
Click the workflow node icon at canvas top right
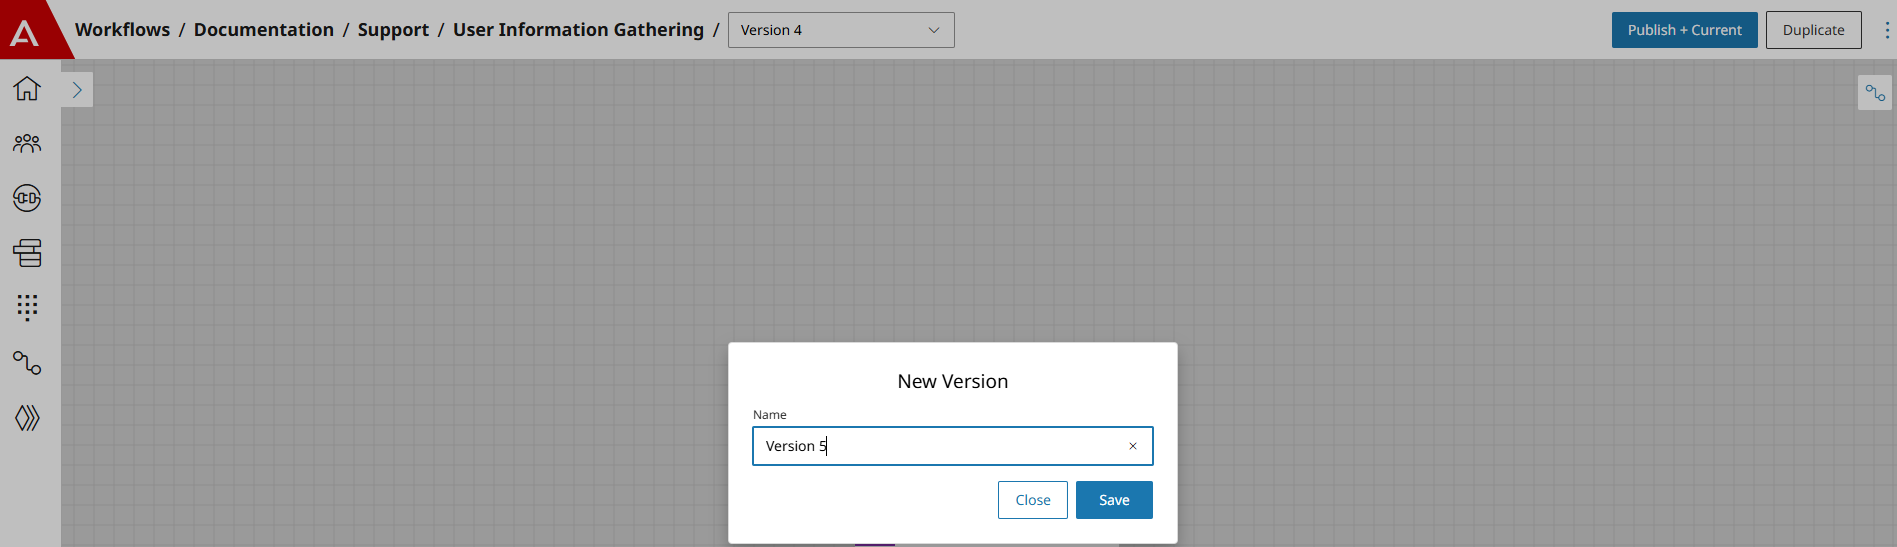(1875, 93)
